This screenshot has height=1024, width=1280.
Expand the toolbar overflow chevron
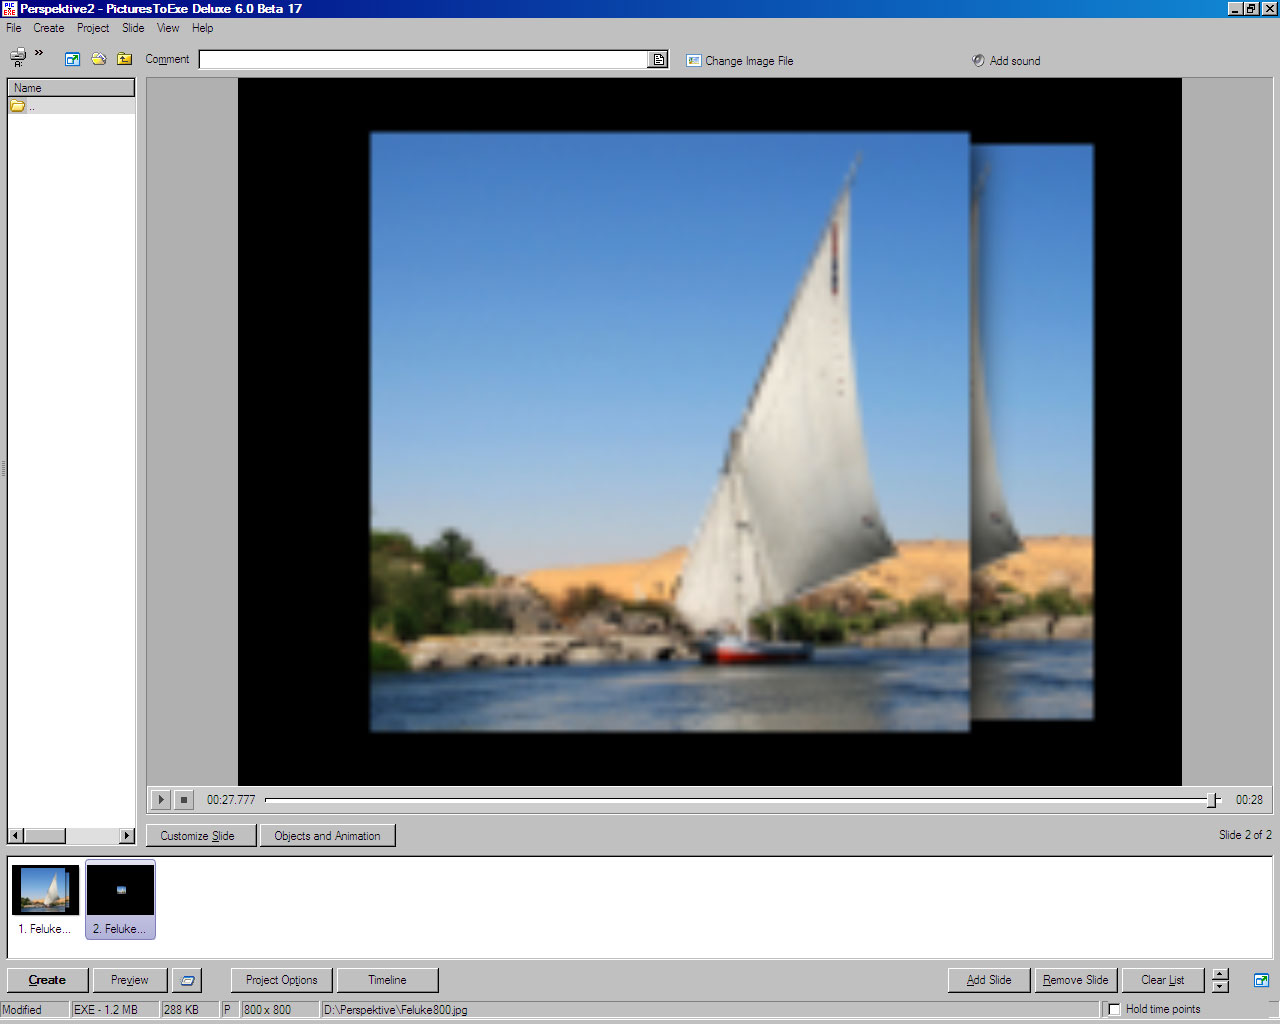pyautogui.click(x=39, y=53)
